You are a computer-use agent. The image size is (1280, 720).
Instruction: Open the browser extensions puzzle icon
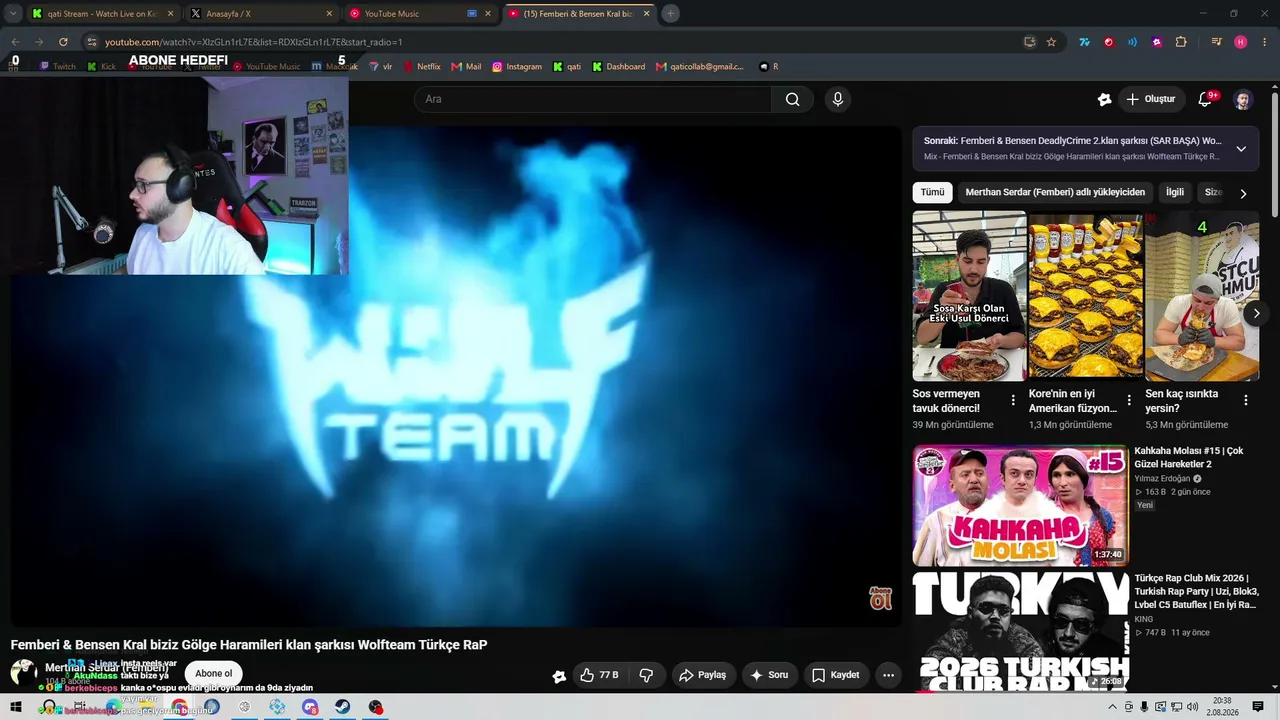(1181, 42)
